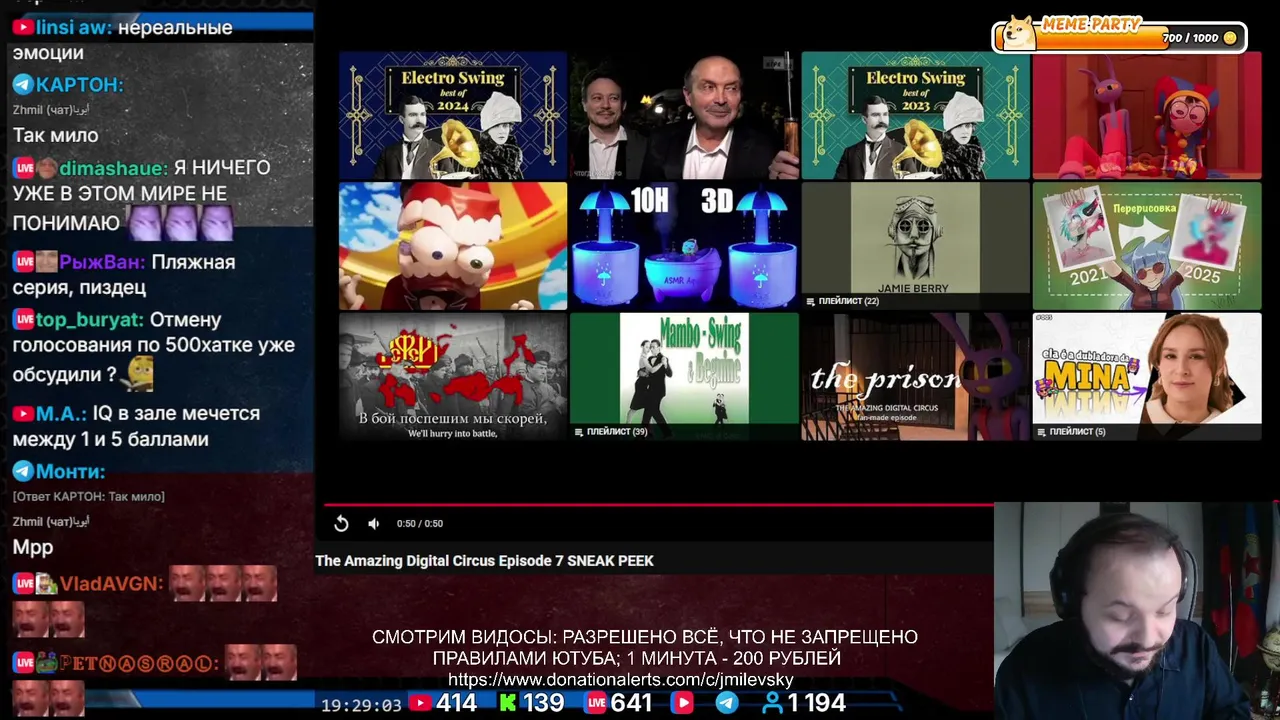Open the 10H 3D rain humidifier video

684,246
